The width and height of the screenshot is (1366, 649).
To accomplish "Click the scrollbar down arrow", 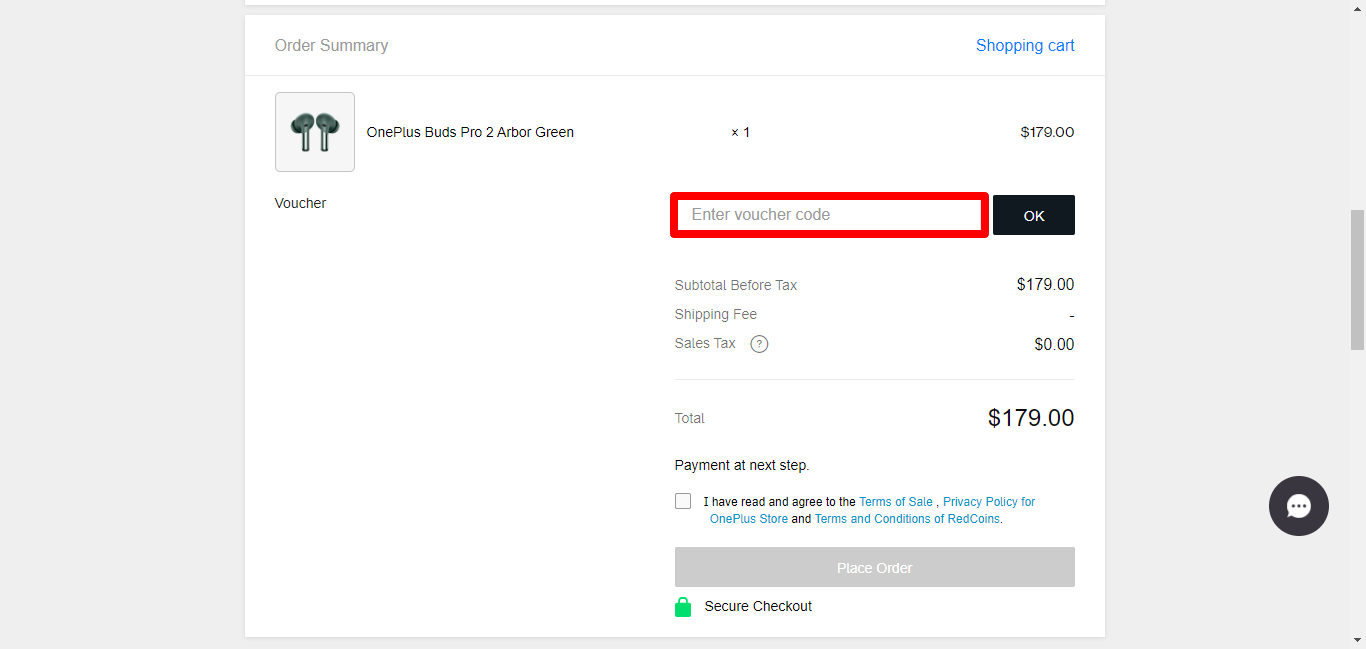I will coord(1357,640).
